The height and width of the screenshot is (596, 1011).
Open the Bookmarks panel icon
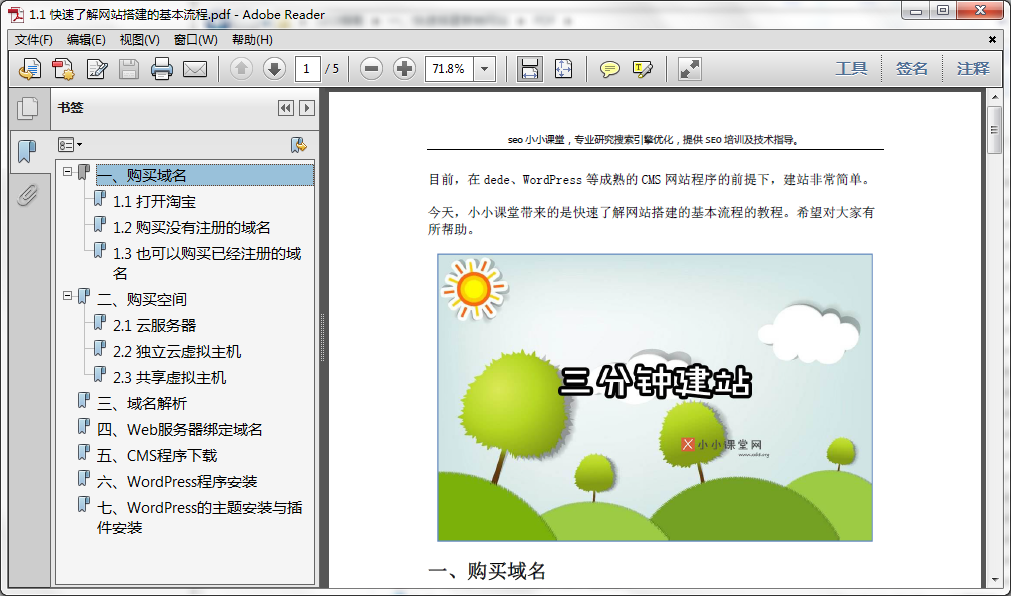click(27, 152)
